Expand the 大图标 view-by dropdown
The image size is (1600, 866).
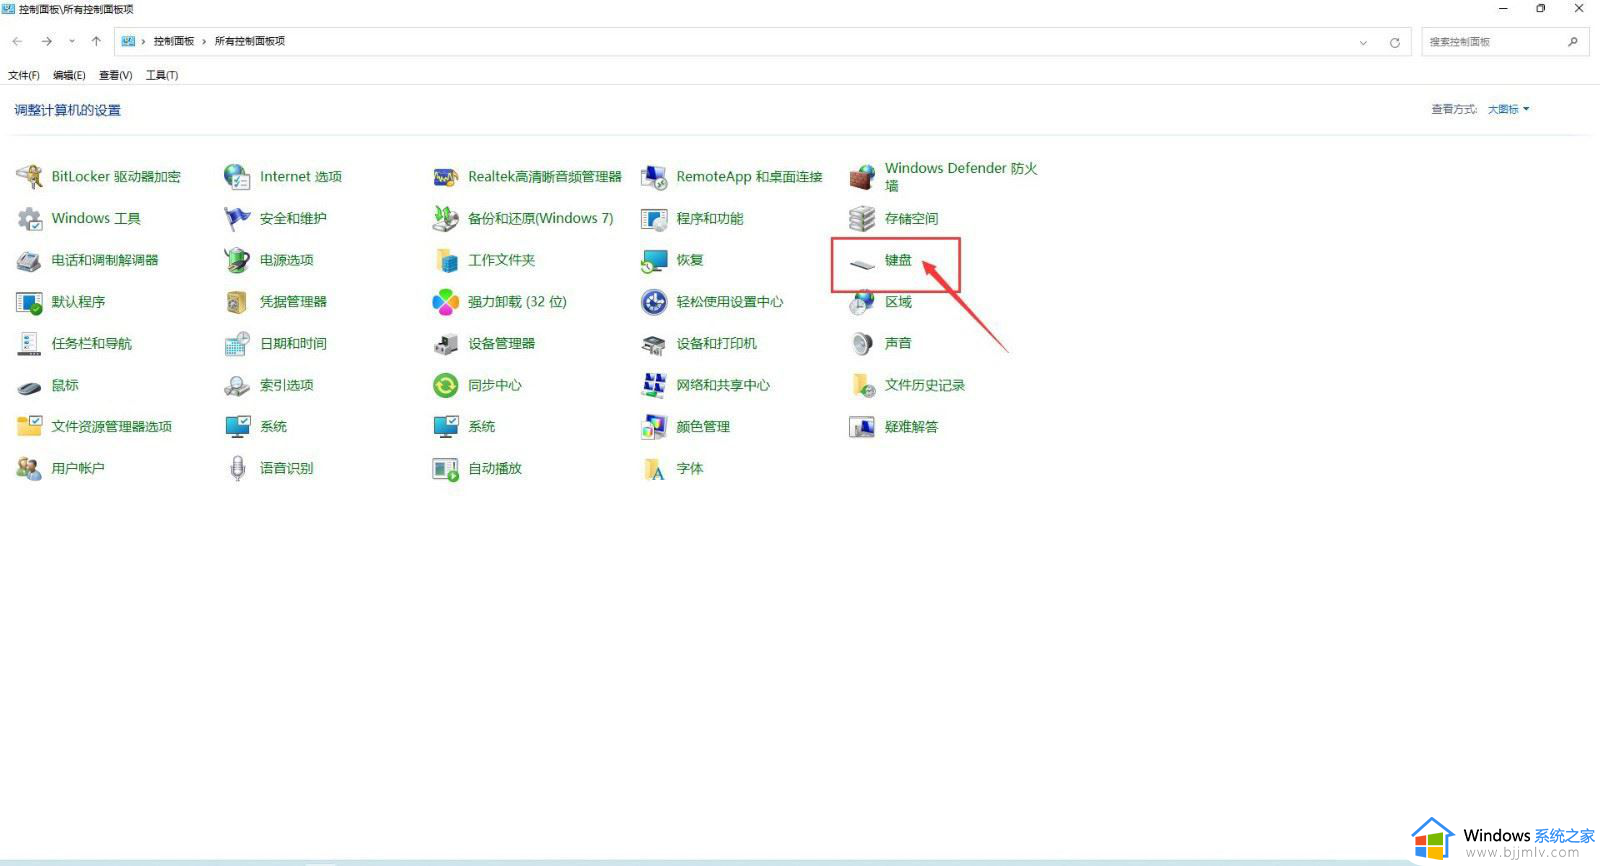(1509, 110)
